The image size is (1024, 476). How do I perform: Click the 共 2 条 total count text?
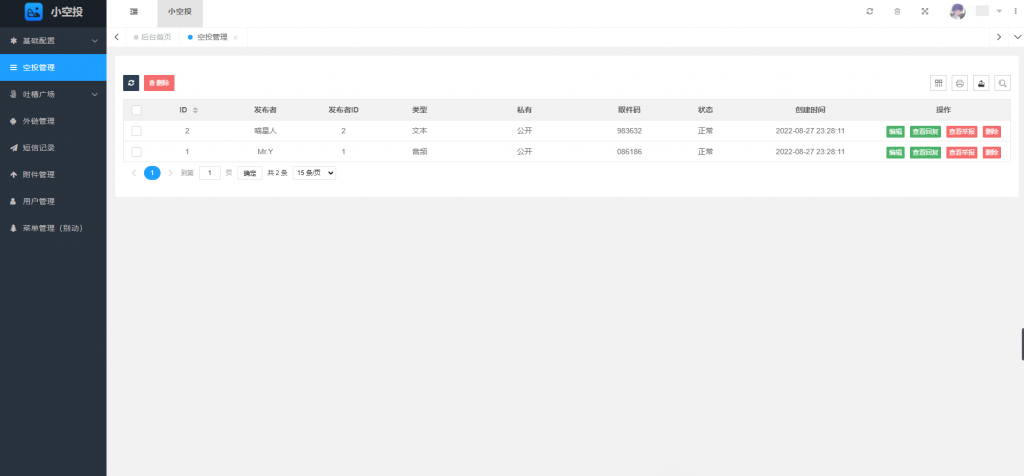pos(278,173)
